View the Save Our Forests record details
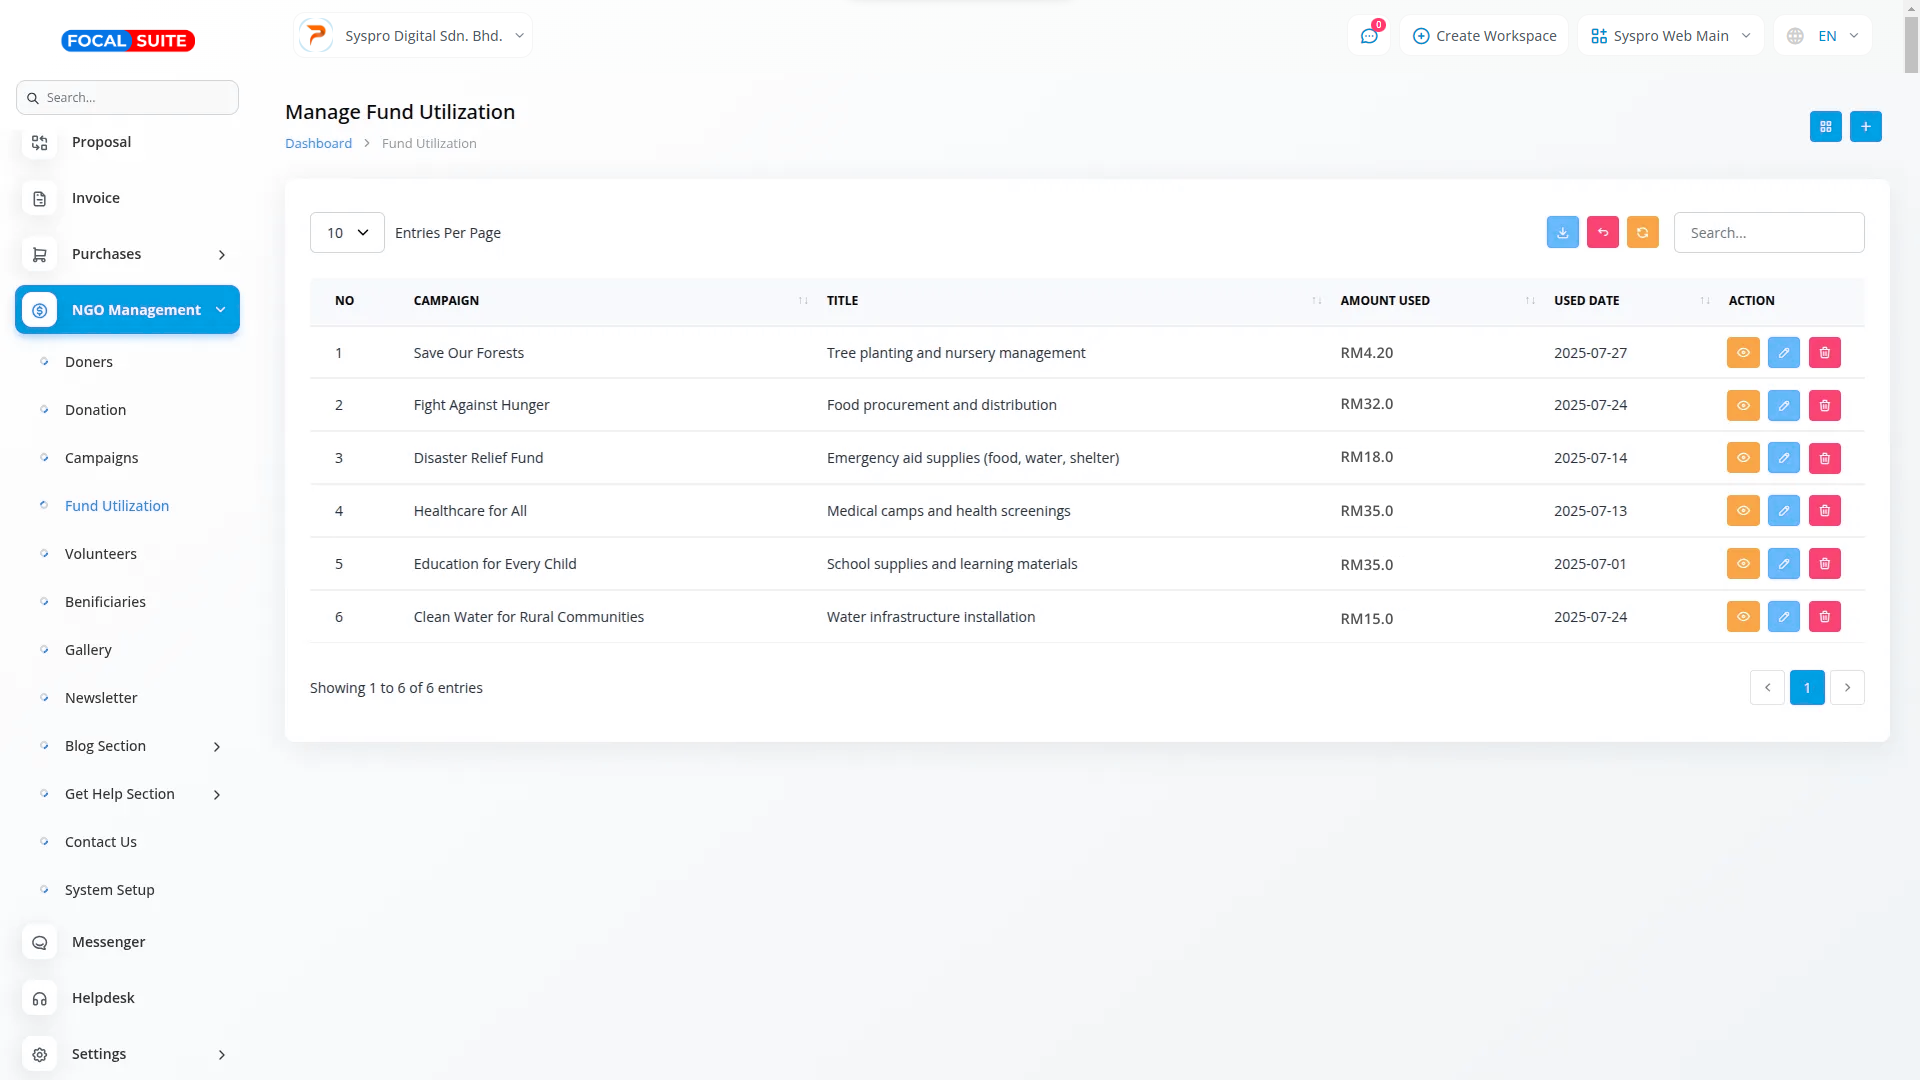 pyautogui.click(x=1742, y=352)
